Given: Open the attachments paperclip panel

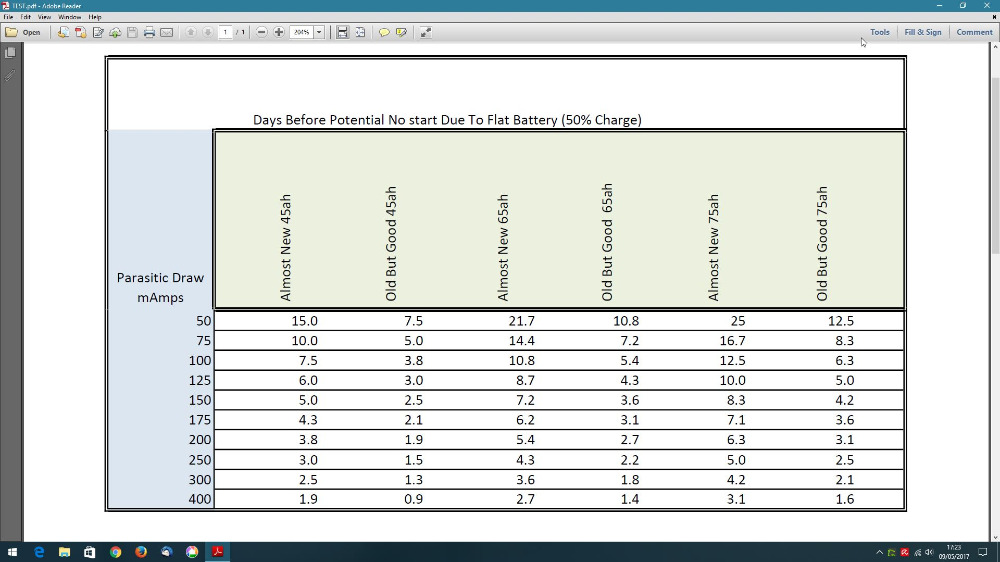Looking at the screenshot, I should click(10, 75).
